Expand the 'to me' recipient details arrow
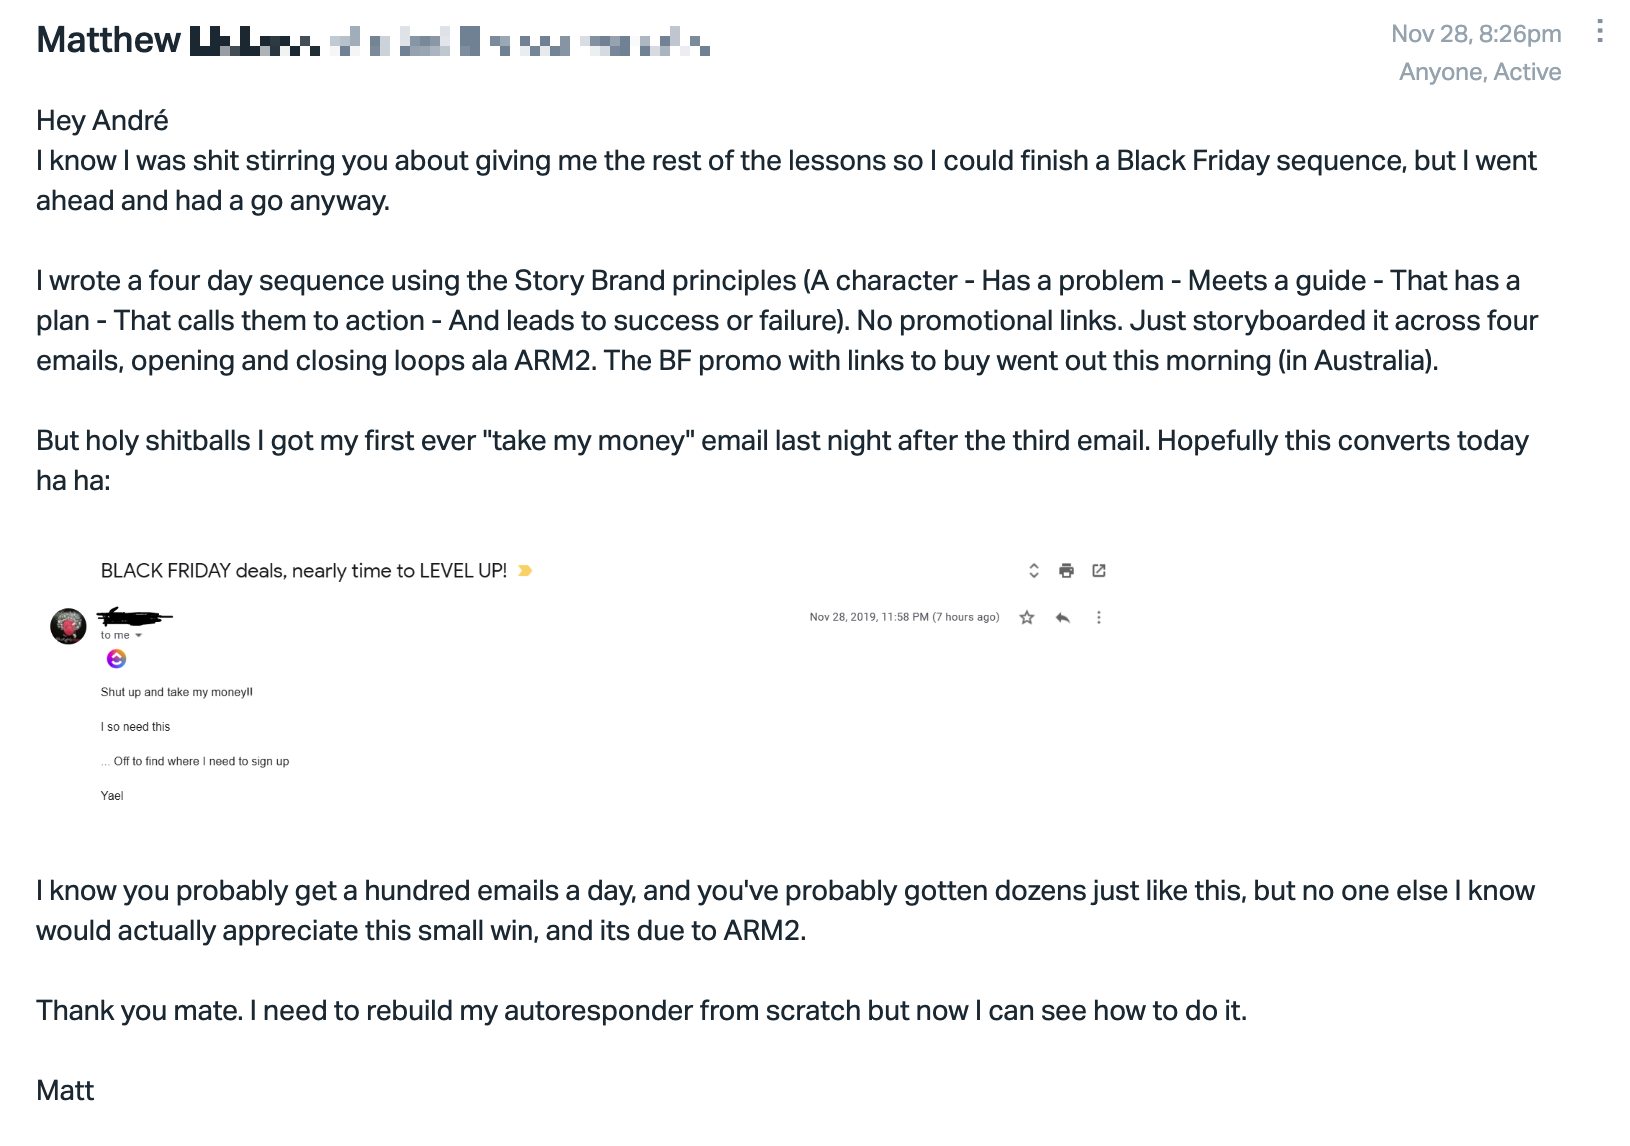The height and width of the screenshot is (1146, 1630). pos(138,636)
